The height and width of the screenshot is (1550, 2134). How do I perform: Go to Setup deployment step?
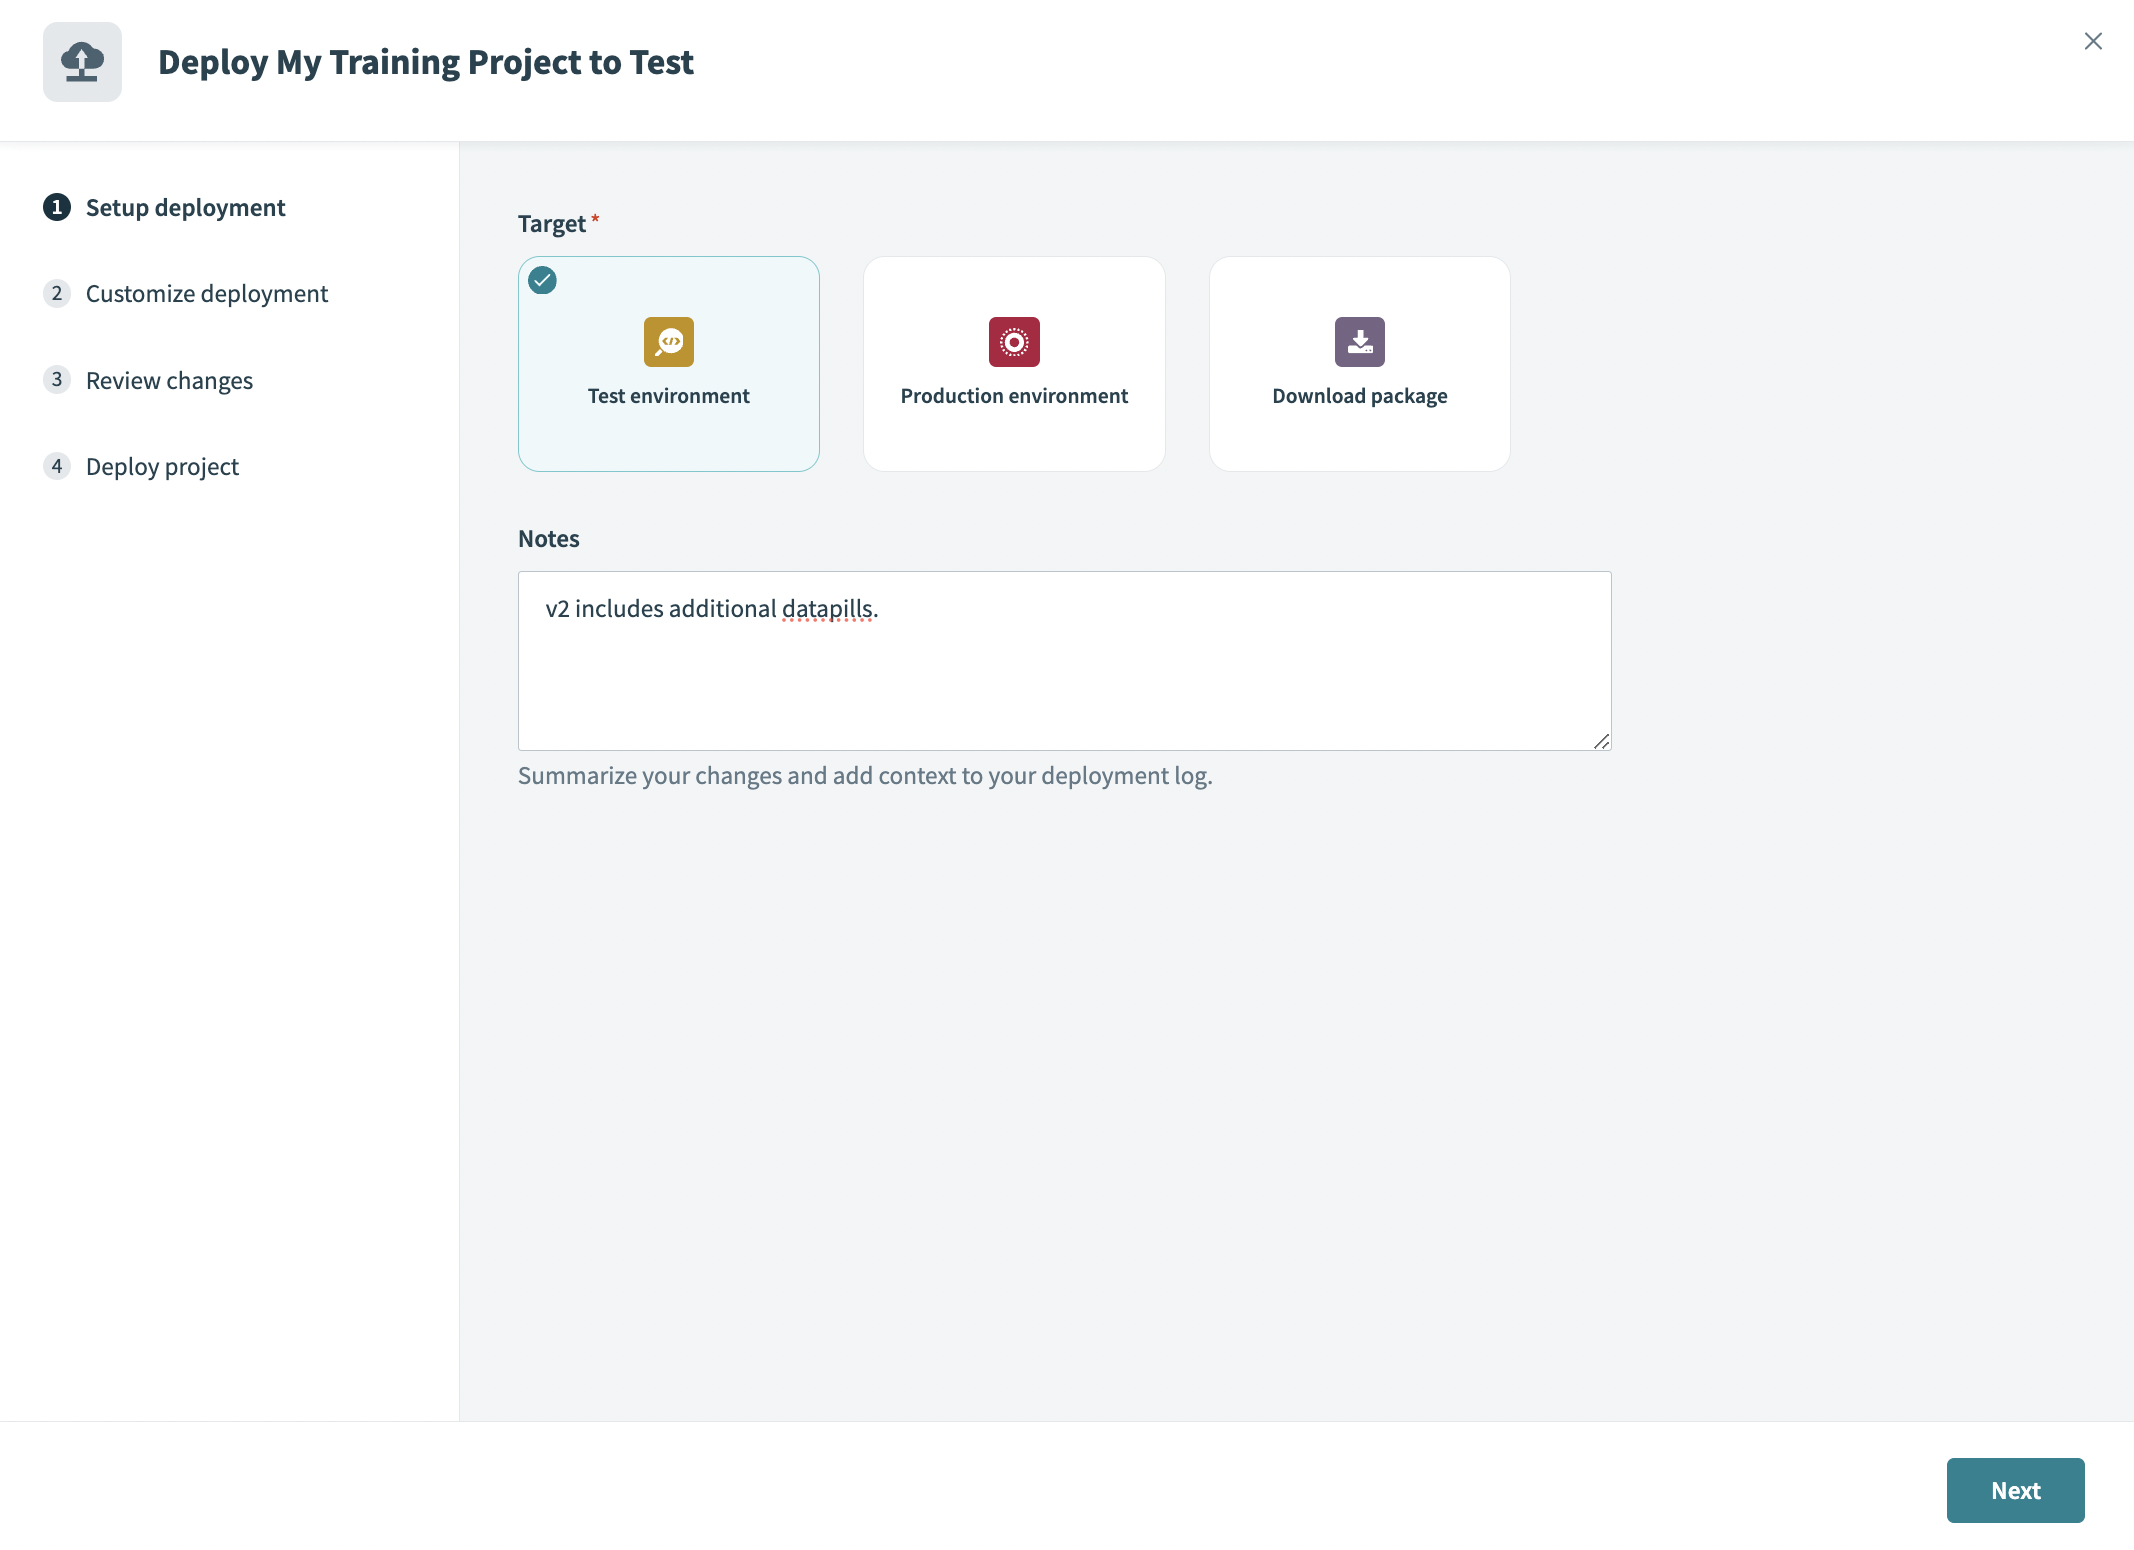(x=185, y=207)
